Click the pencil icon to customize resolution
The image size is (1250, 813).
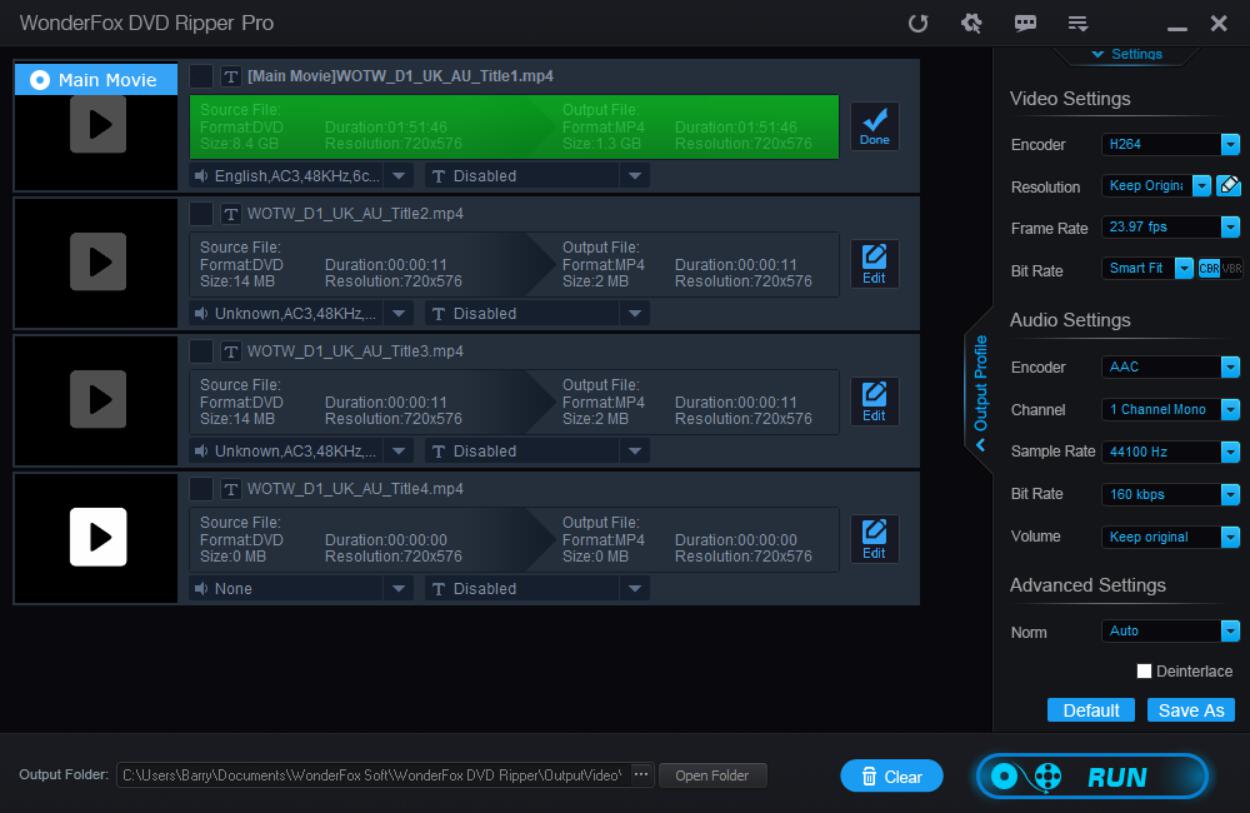point(1229,186)
